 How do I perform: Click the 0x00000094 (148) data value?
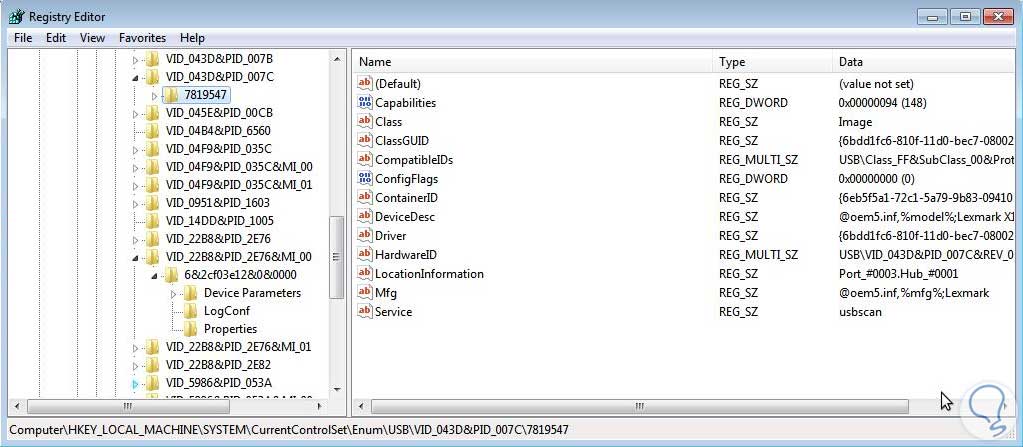click(882, 103)
